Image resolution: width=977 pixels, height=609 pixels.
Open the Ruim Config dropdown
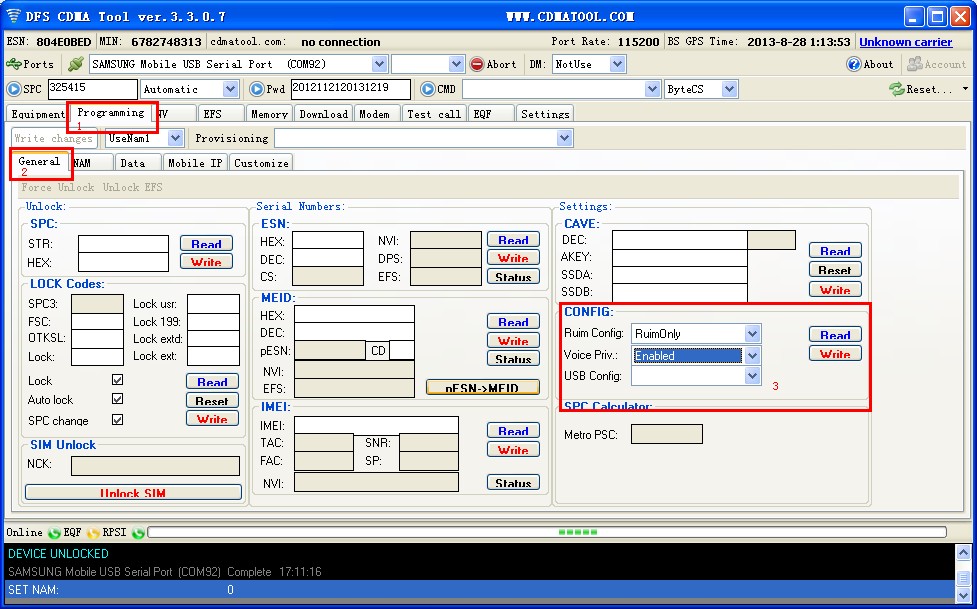752,333
